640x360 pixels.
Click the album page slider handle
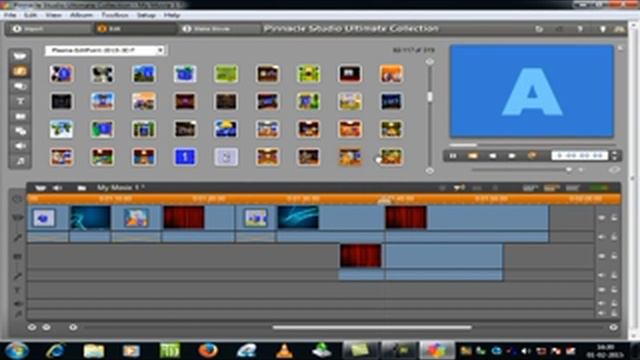tap(429, 97)
